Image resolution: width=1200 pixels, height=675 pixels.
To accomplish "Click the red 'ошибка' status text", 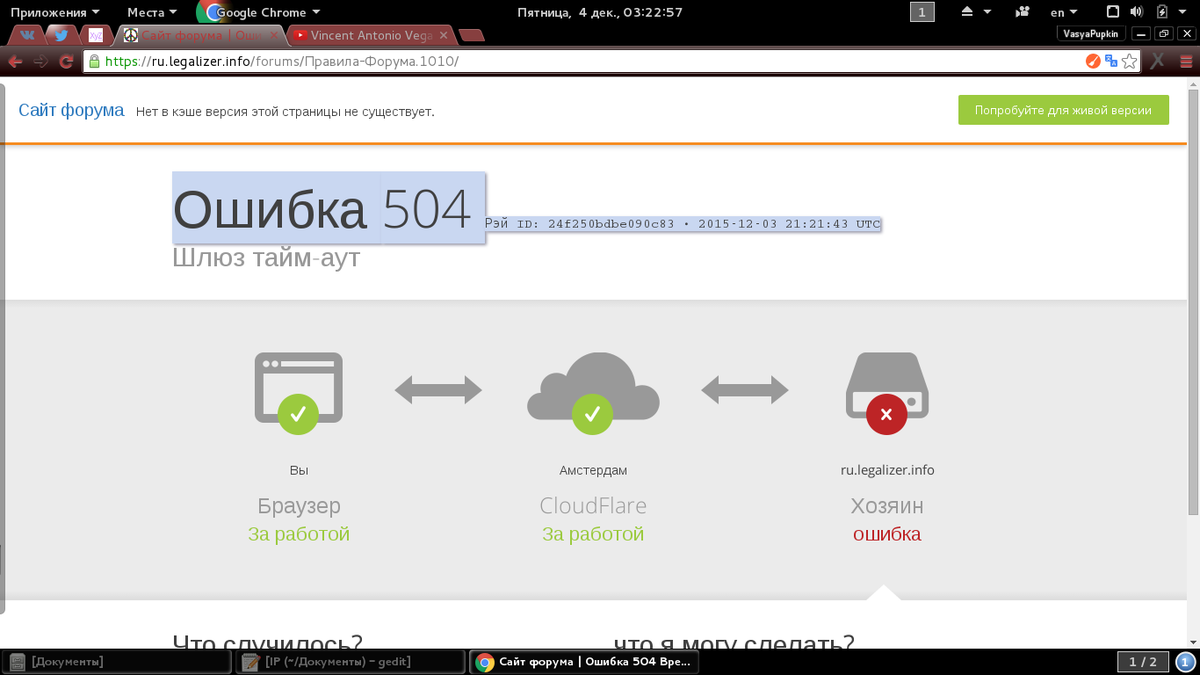I will tap(887, 534).
